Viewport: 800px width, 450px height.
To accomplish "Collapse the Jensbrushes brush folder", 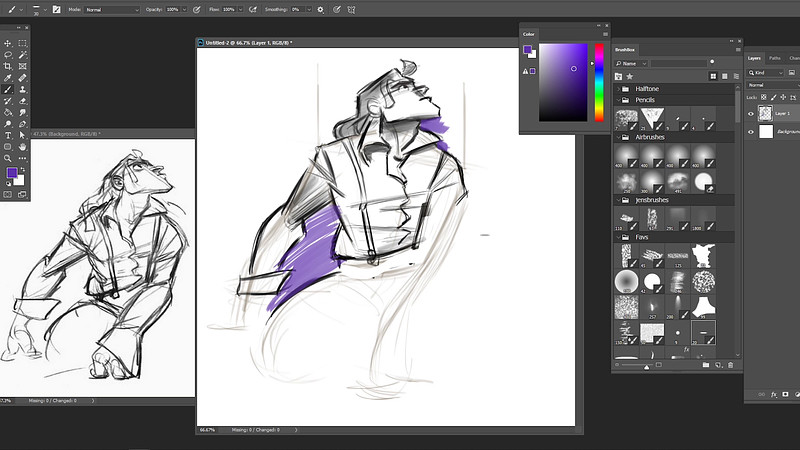I will (619, 200).
